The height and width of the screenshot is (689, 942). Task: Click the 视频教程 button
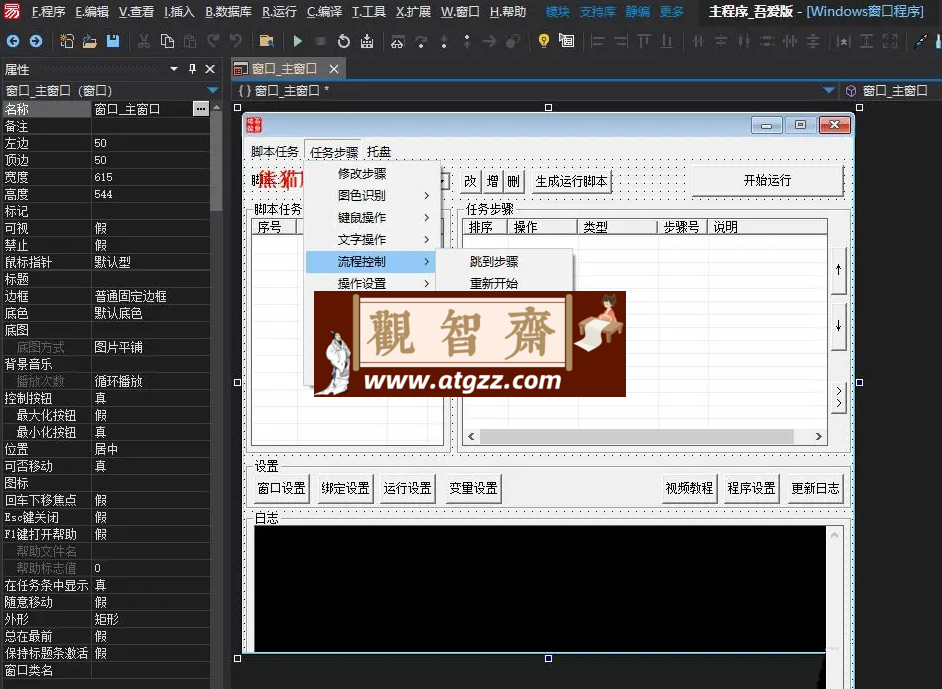coord(689,488)
